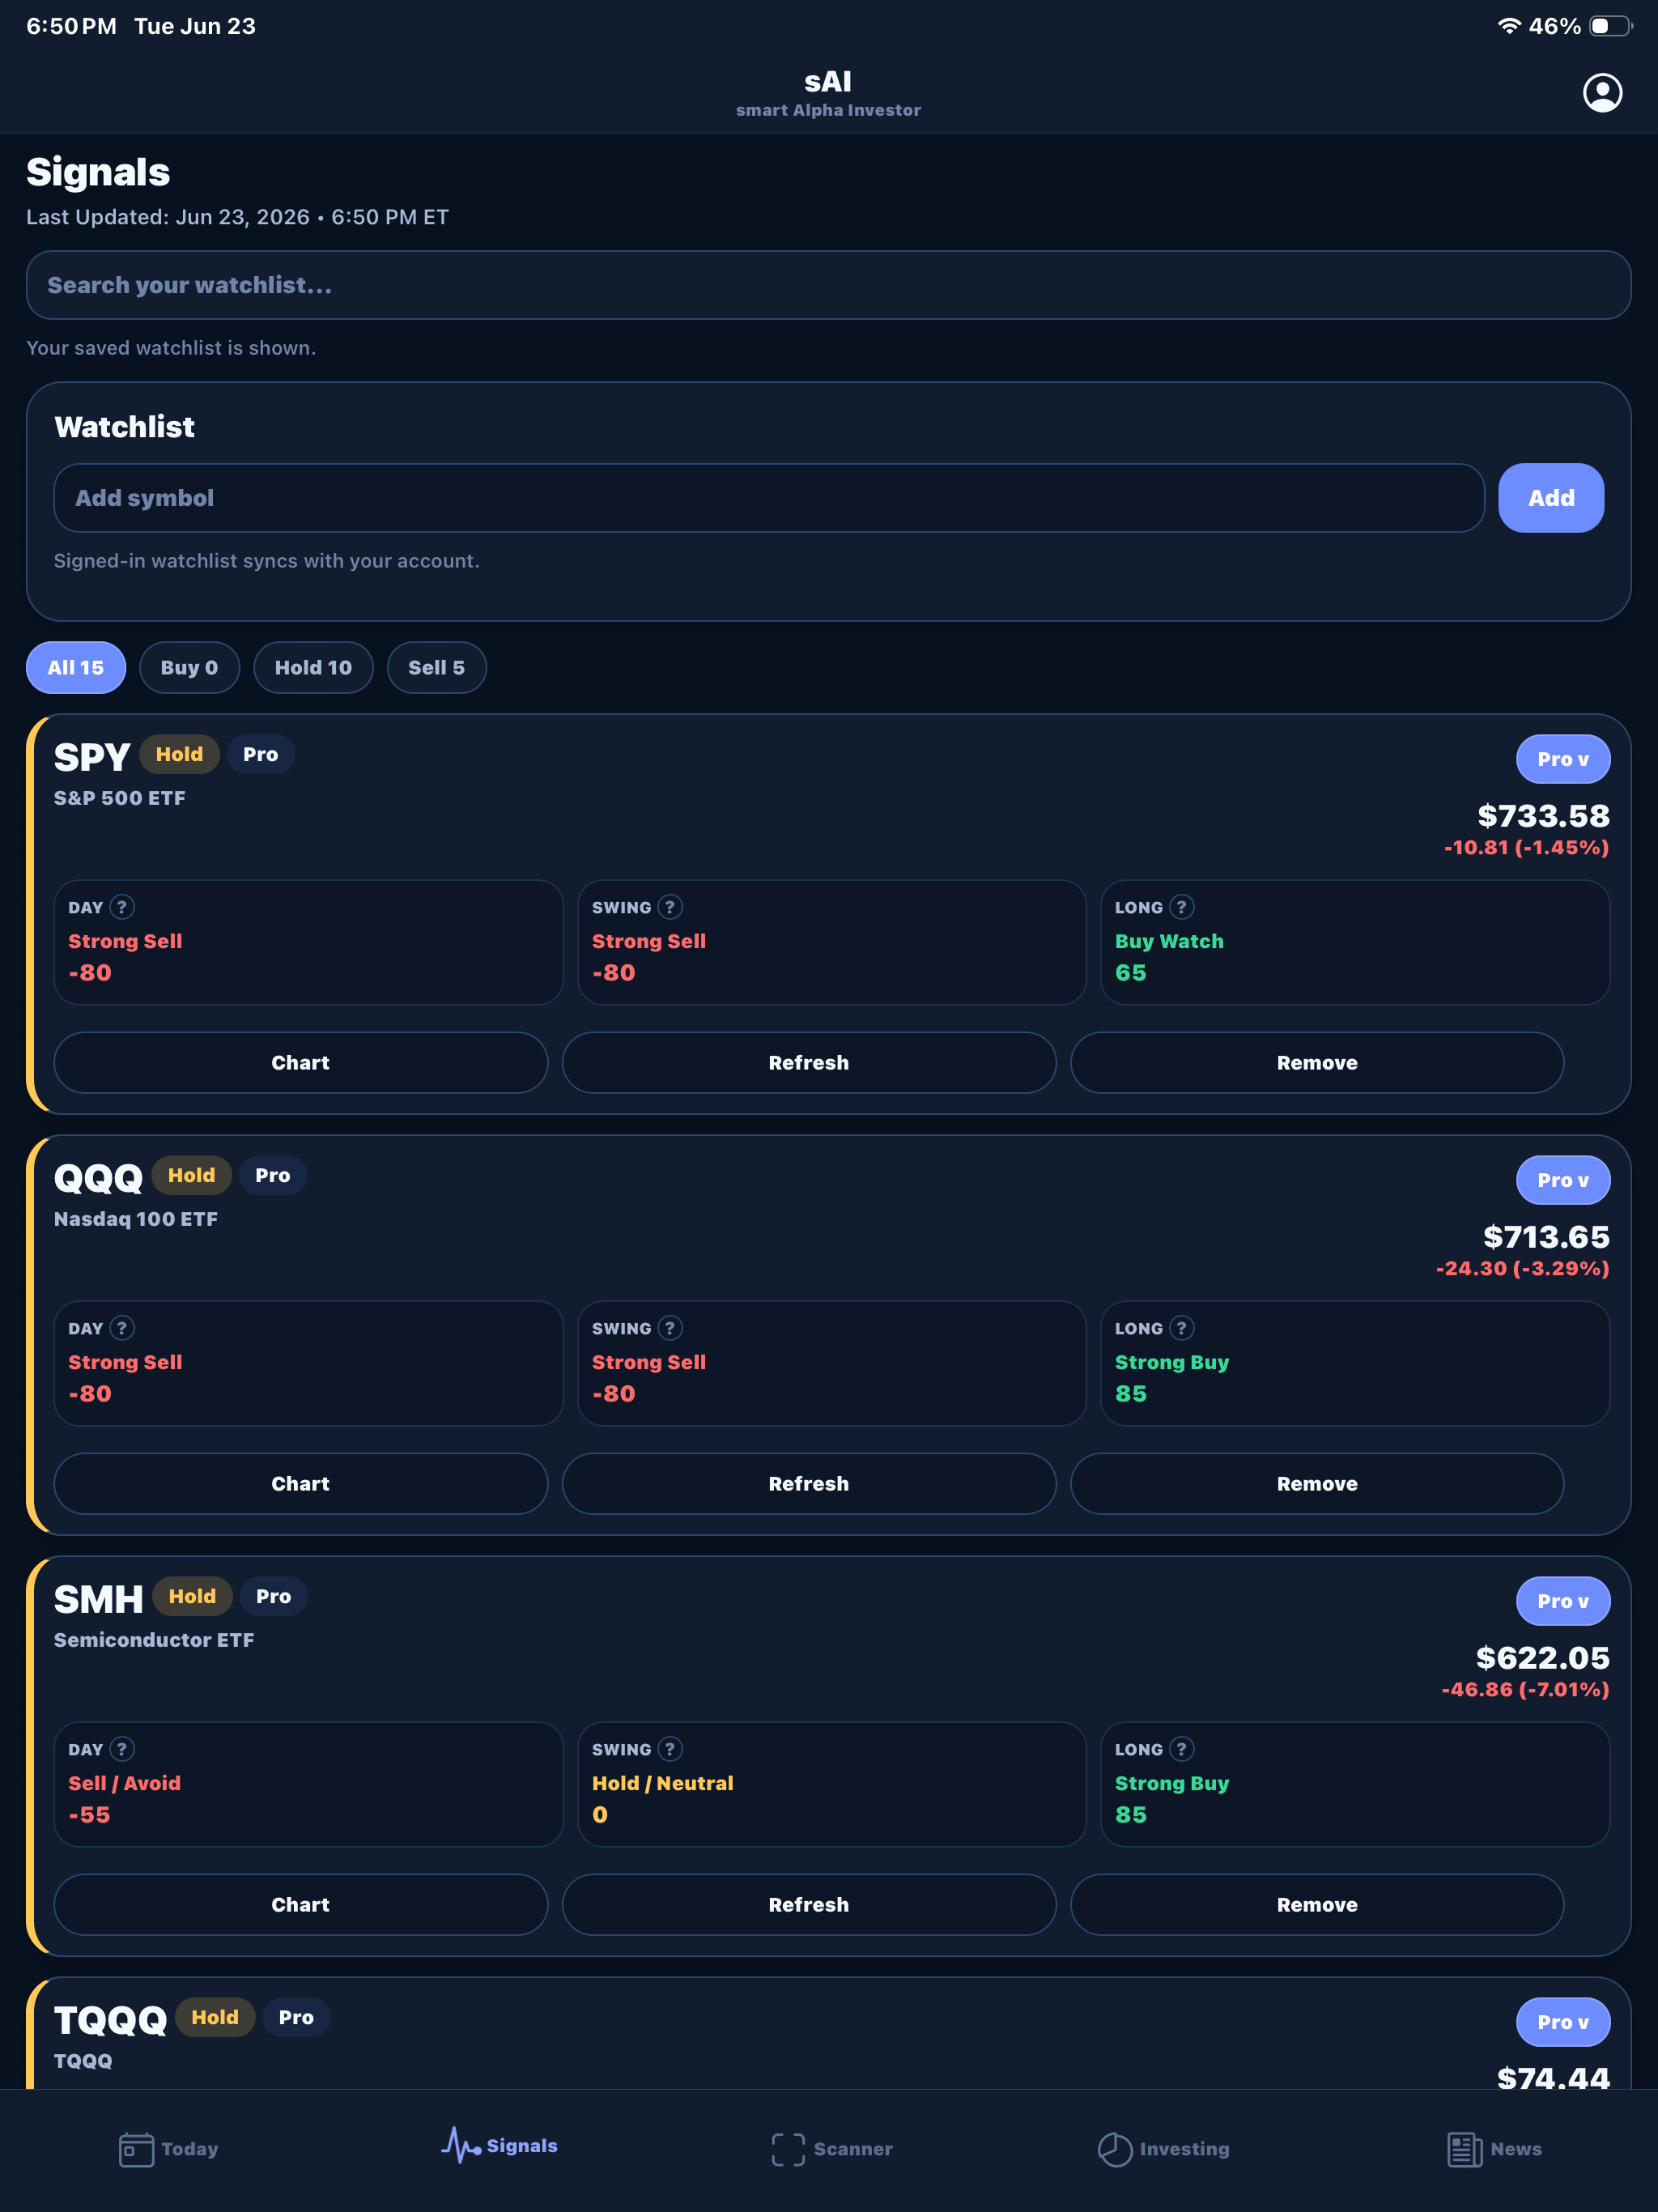This screenshot has width=1658, height=2212.
Task: Click the TQQQ ticker heading
Action: click(x=110, y=2020)
